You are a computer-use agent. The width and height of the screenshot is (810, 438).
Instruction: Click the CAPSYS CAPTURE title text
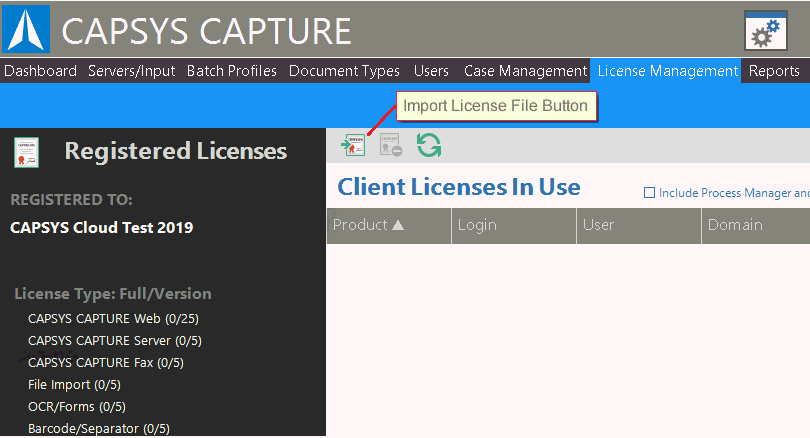[206, 31]
